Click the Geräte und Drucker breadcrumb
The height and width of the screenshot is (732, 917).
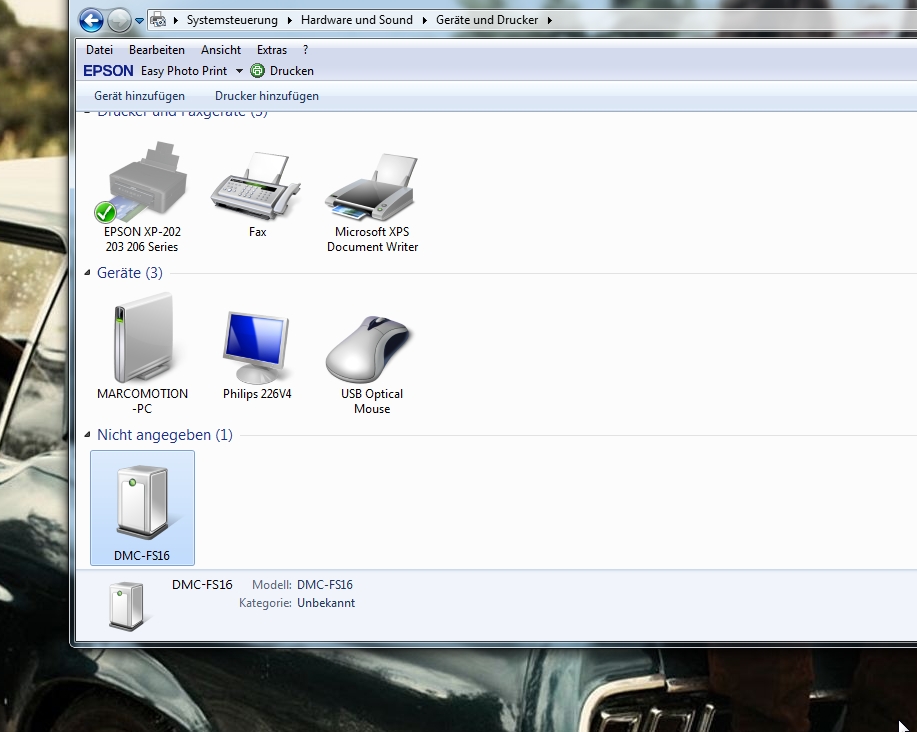487,20
